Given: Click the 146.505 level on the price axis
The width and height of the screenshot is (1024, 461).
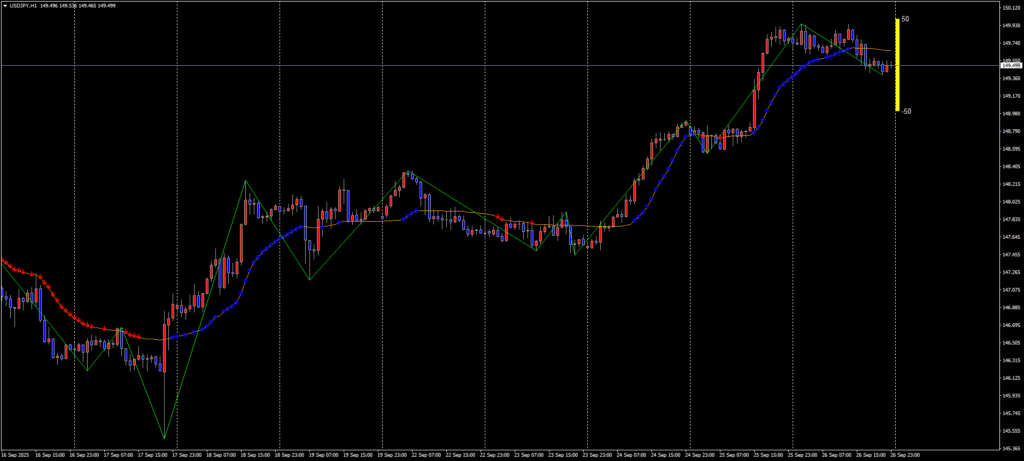Looking at the screenshot, I should click(x=1010, y=343).
